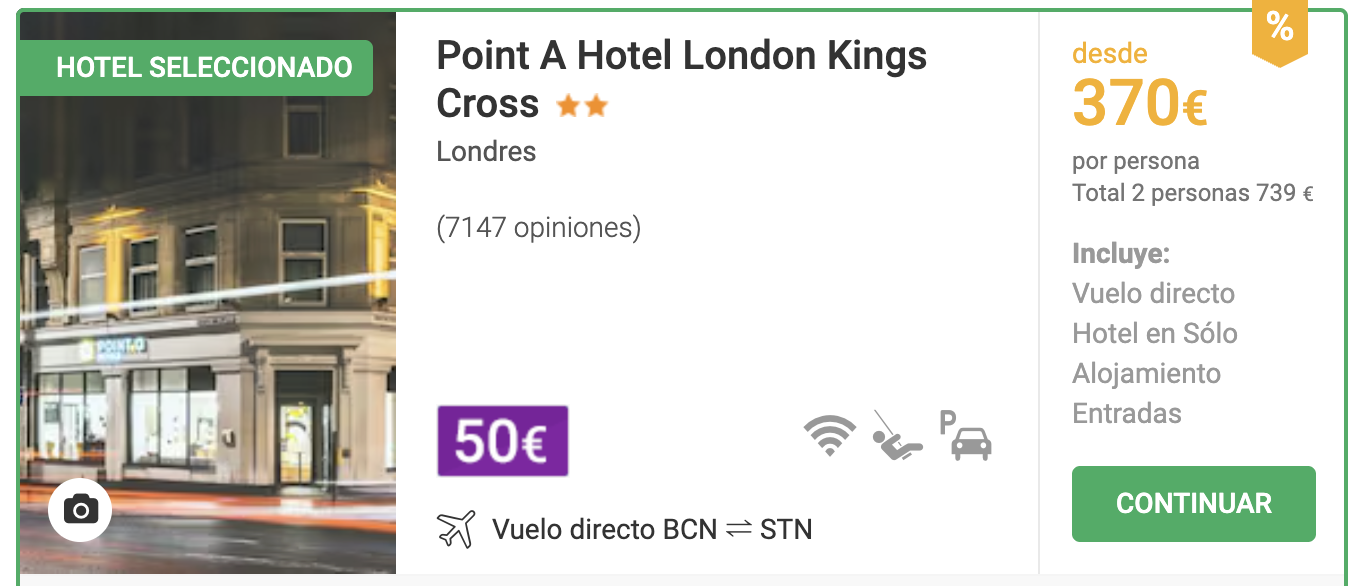Click the round-trip arrows between BCN and STN
The height and width of the screenshot is (586, 1362).
738,529
